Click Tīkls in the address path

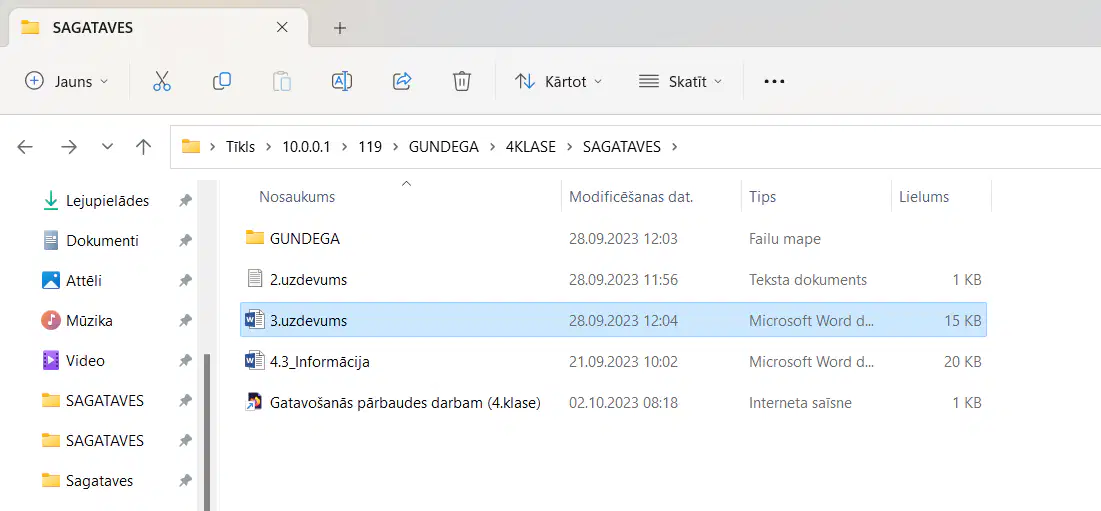(241, 147)
